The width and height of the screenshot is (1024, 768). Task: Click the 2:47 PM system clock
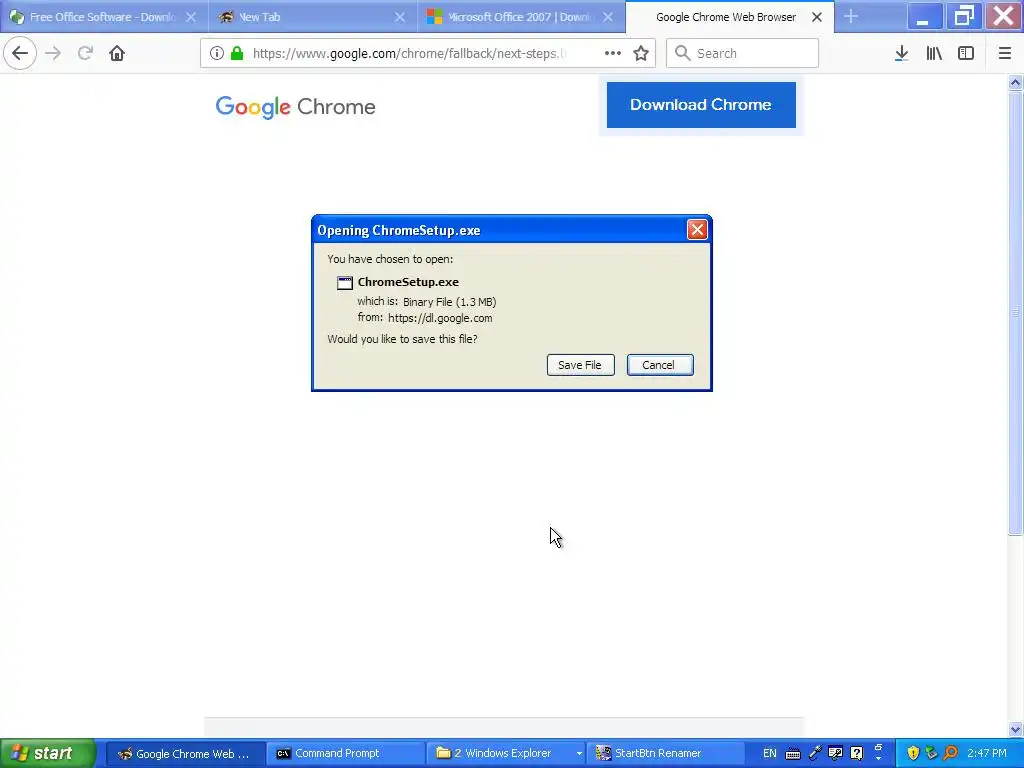pos(987,754)
